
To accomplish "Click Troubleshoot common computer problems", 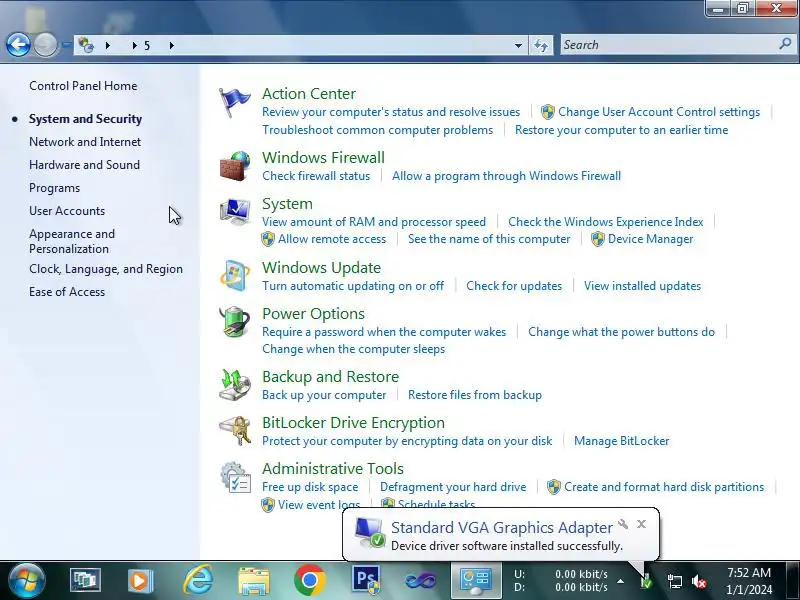I will 378,130.
